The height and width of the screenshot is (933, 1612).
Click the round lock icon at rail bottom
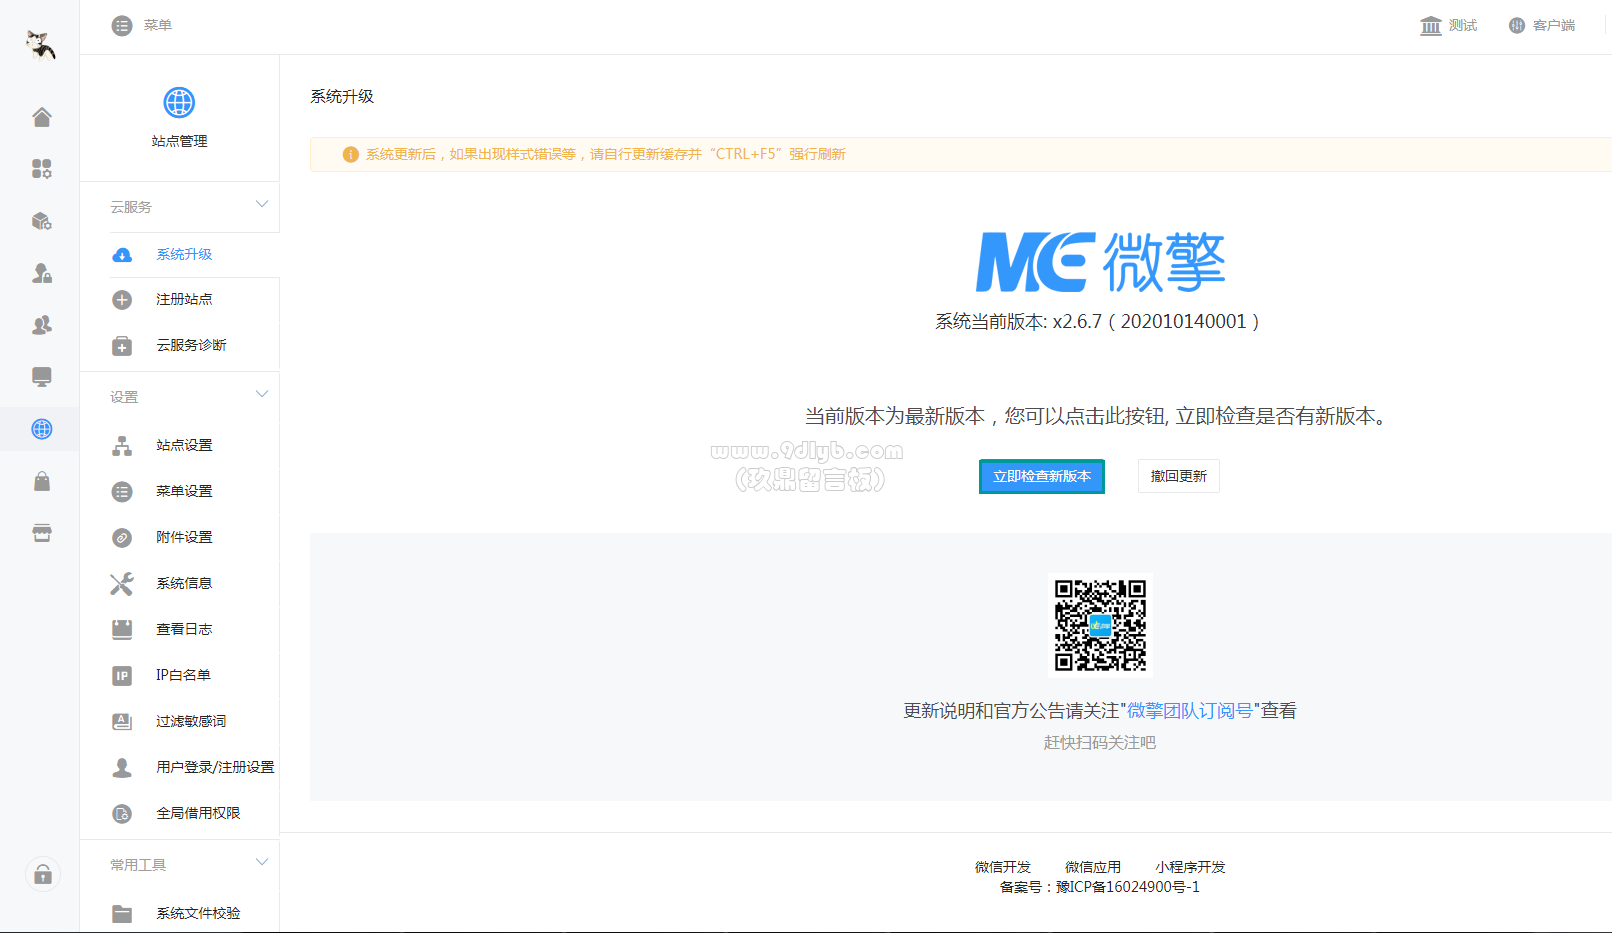[x=42, y=875]
